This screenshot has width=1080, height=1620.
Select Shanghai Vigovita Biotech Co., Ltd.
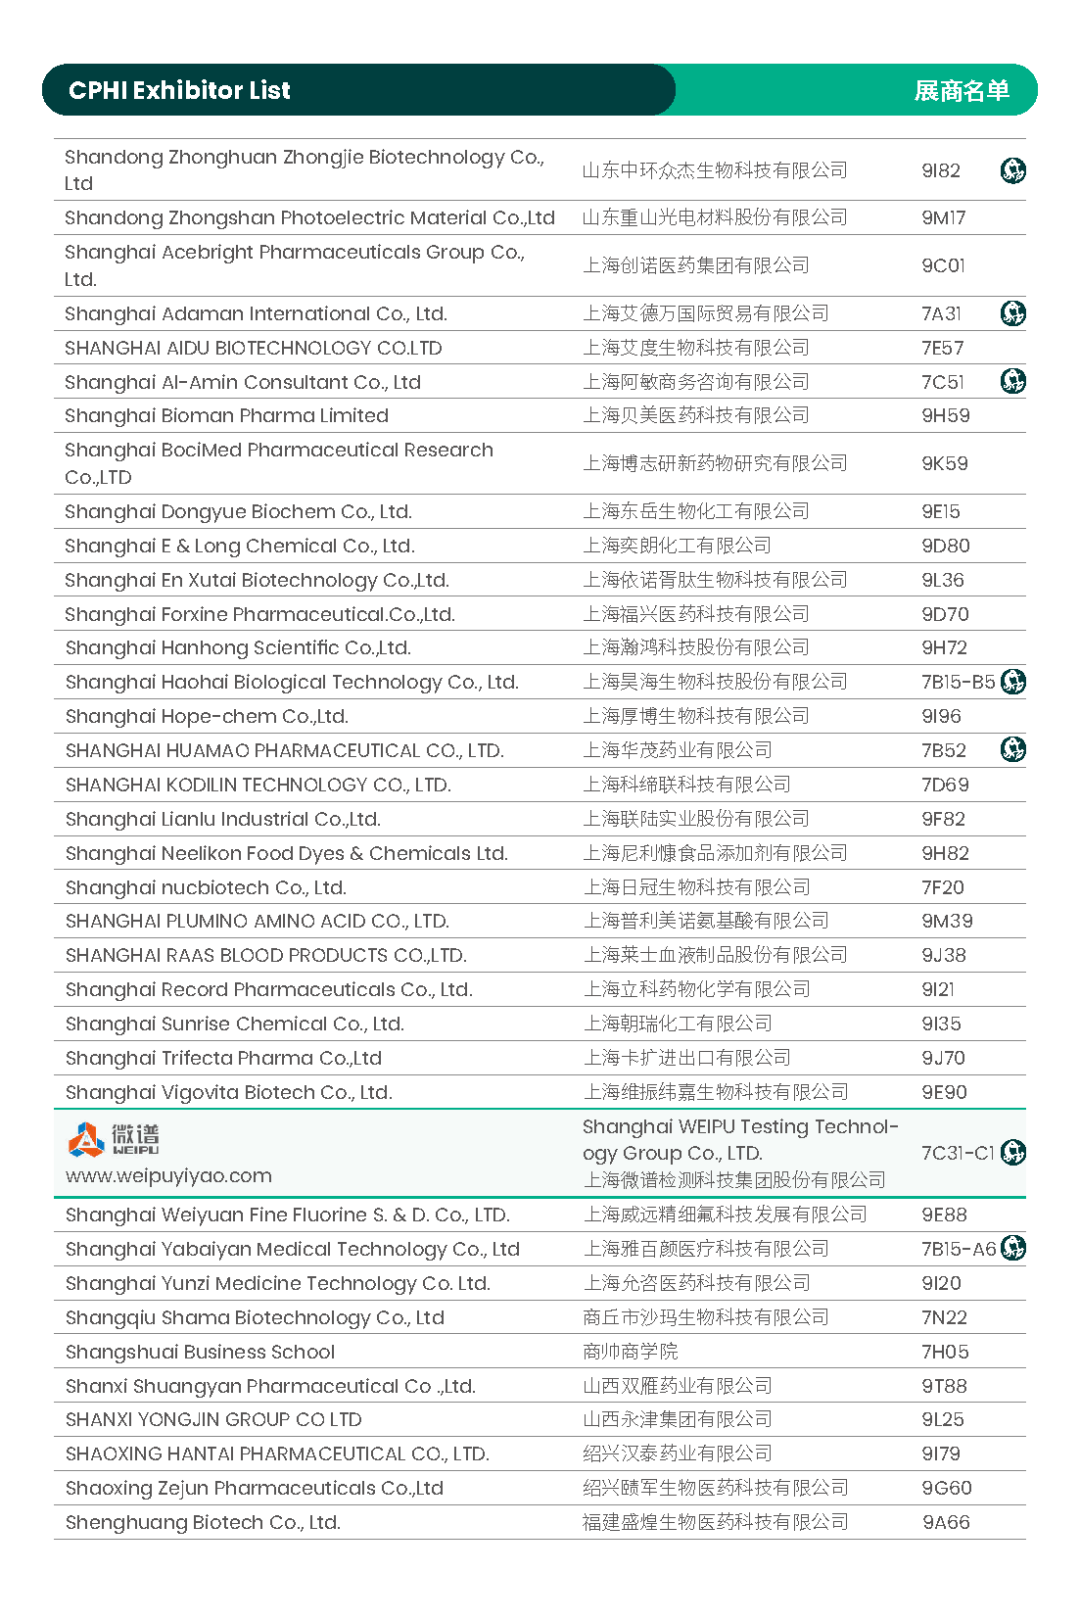pyautogui.click(x=228, y=1092)
